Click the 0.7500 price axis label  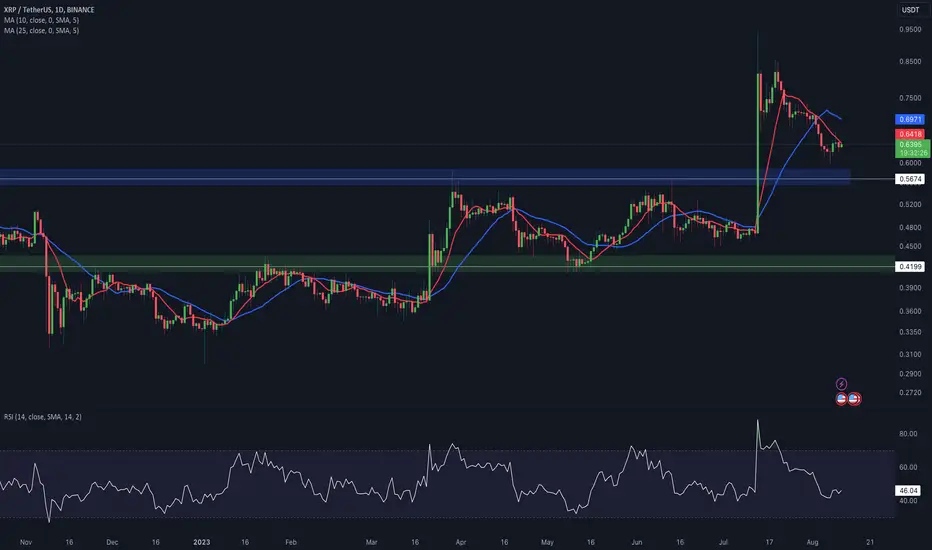(910, 98)
